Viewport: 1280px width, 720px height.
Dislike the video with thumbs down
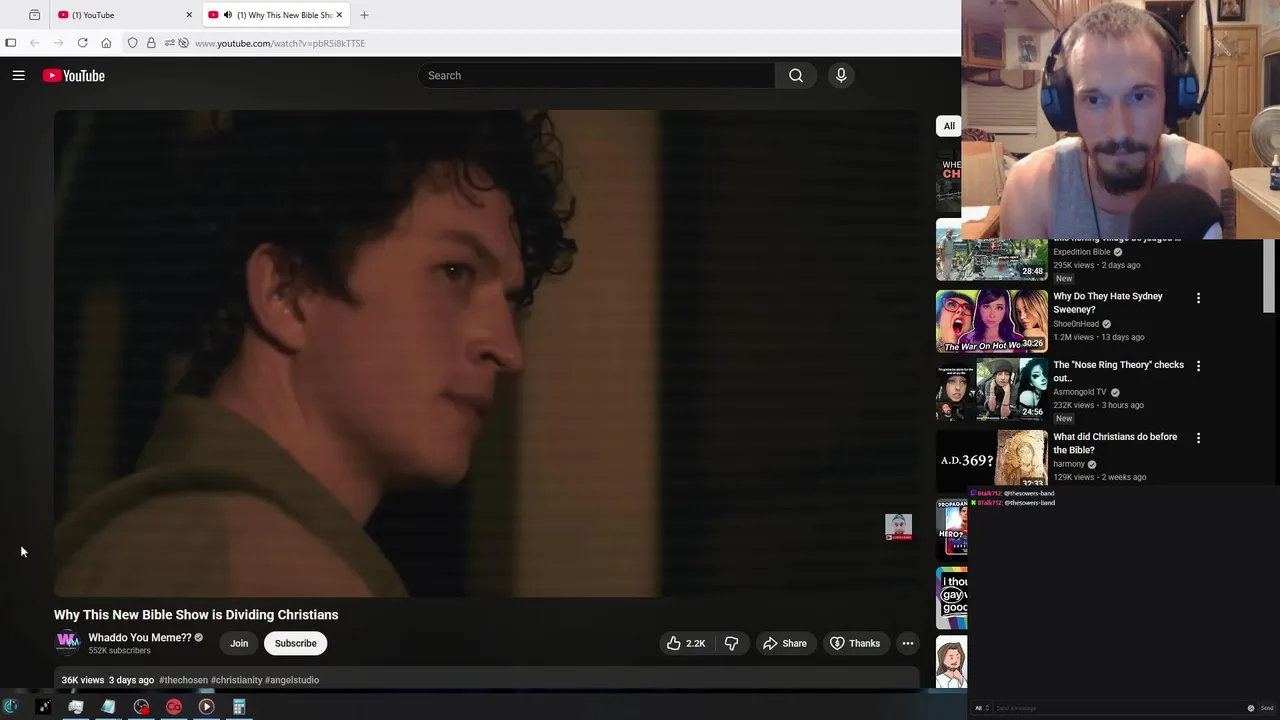[731, 643]
